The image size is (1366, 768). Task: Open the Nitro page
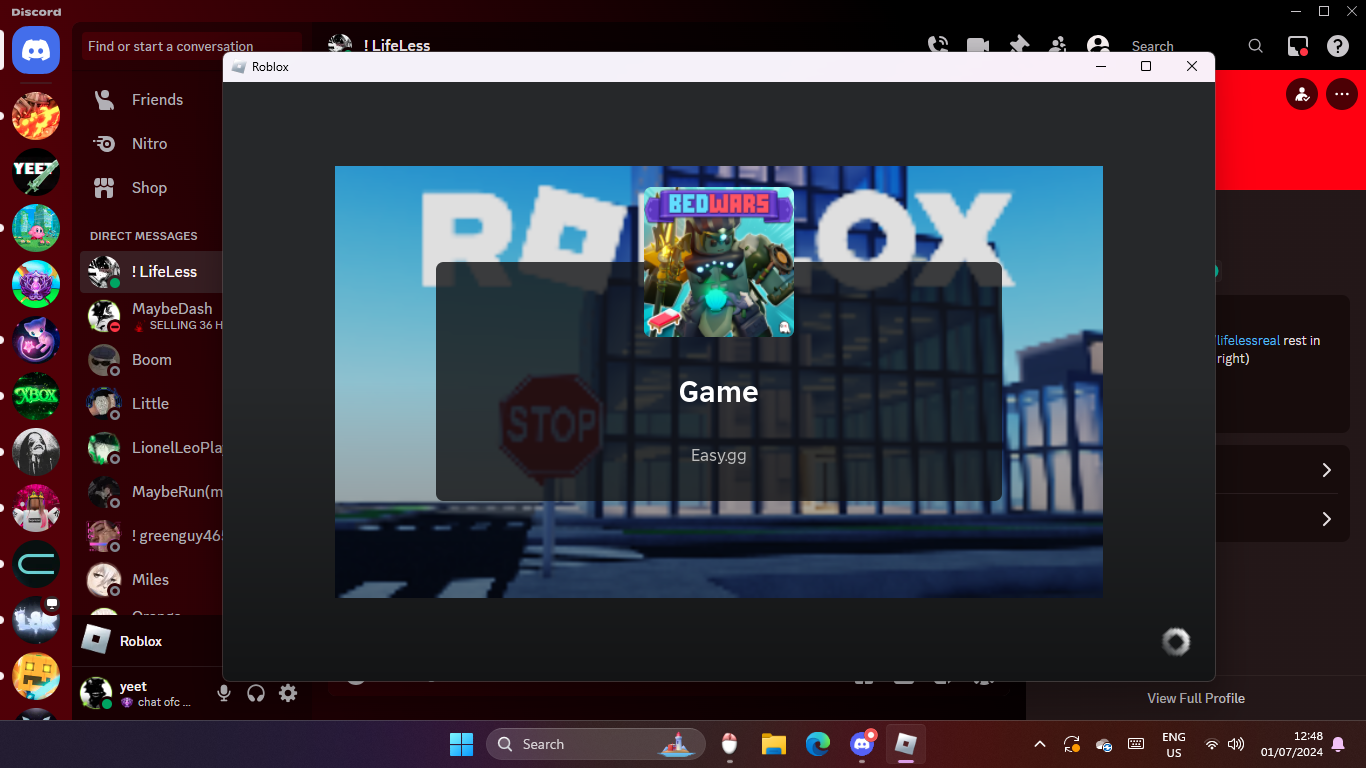pyautogui.click(x=151, y=144)
